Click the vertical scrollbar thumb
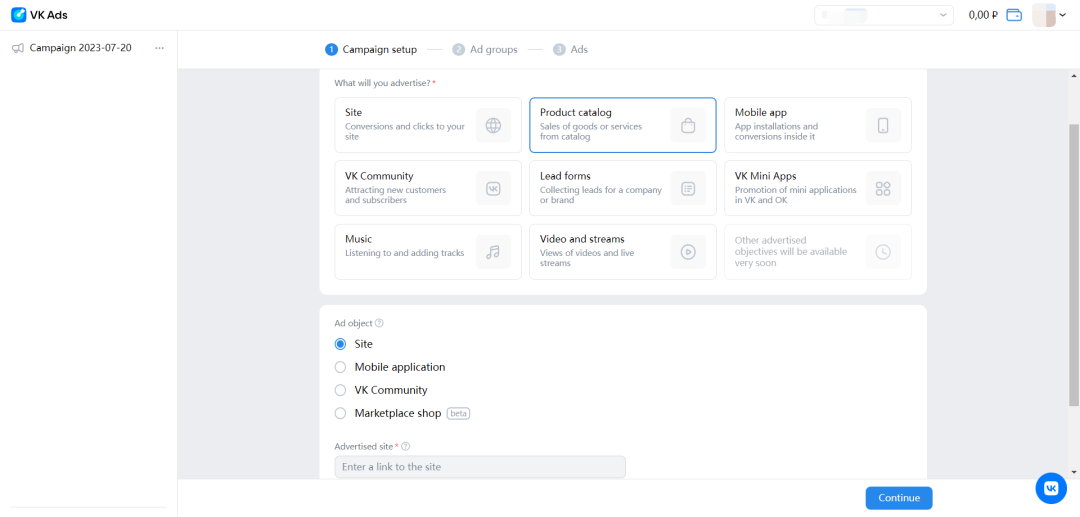 pos(1074,265)
